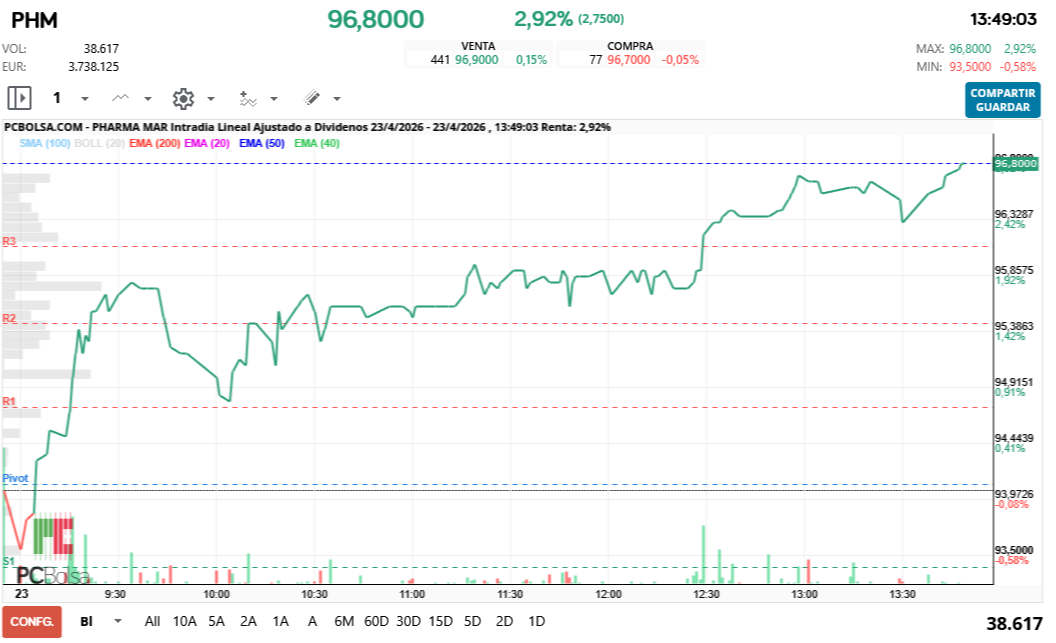Select the 6M timeframe tab

[343, 621]
